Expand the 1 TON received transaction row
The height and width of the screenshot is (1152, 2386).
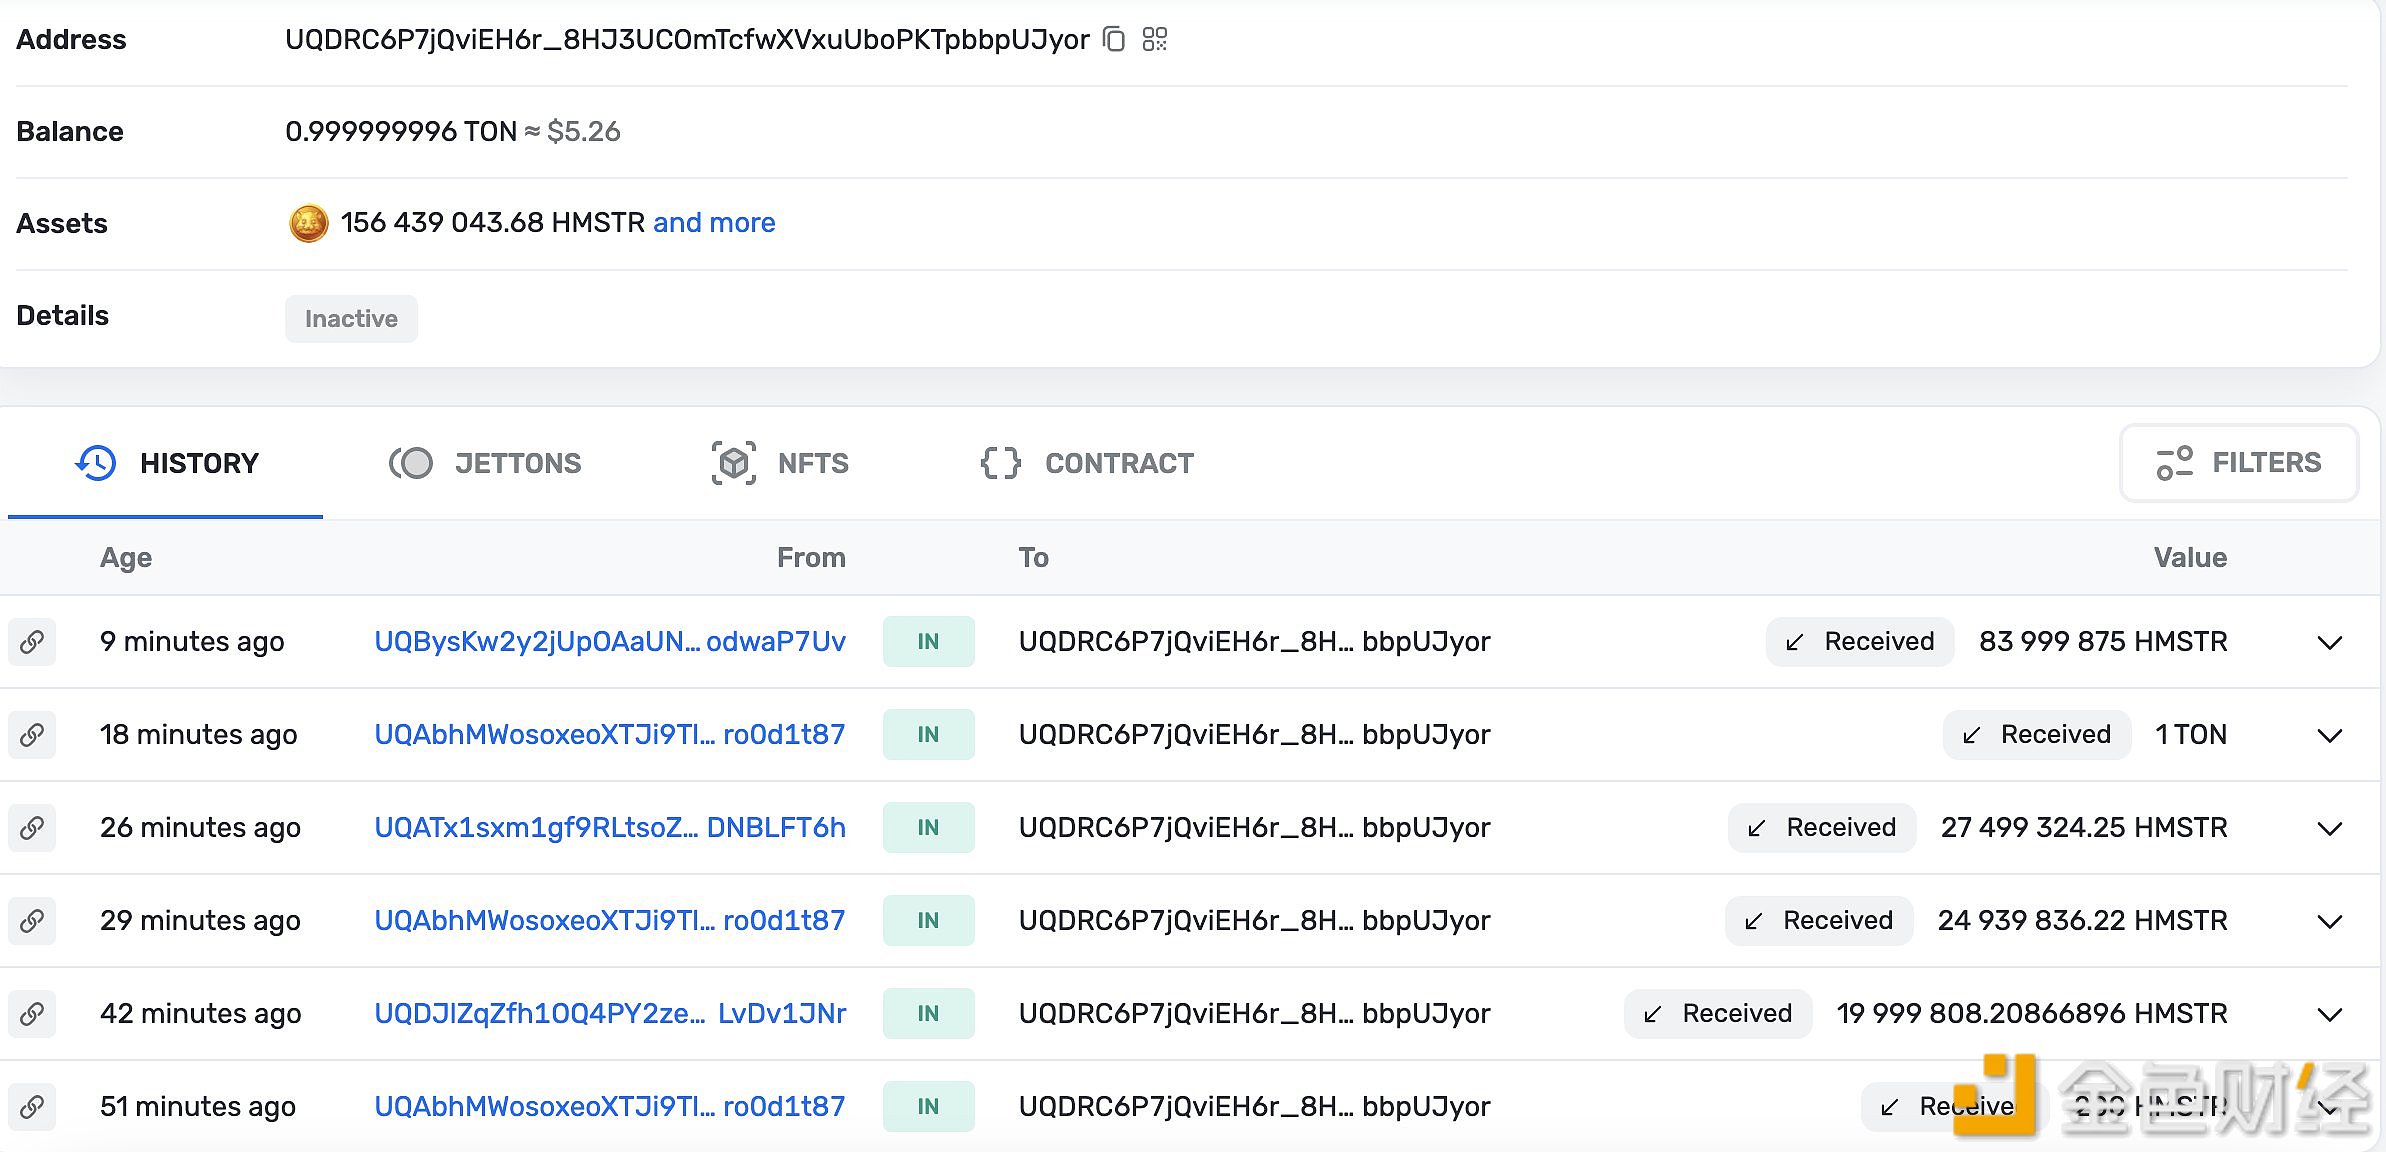[2330, 735]
